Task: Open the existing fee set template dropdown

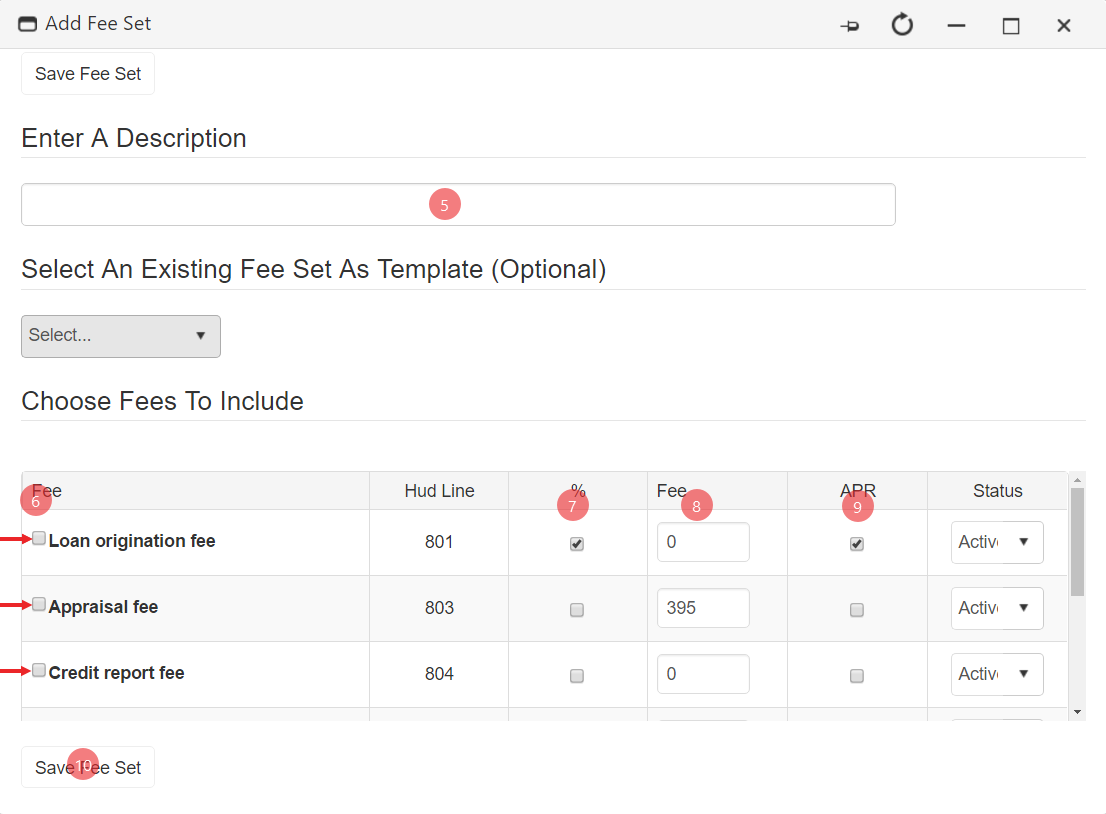Action: point(121,336)
